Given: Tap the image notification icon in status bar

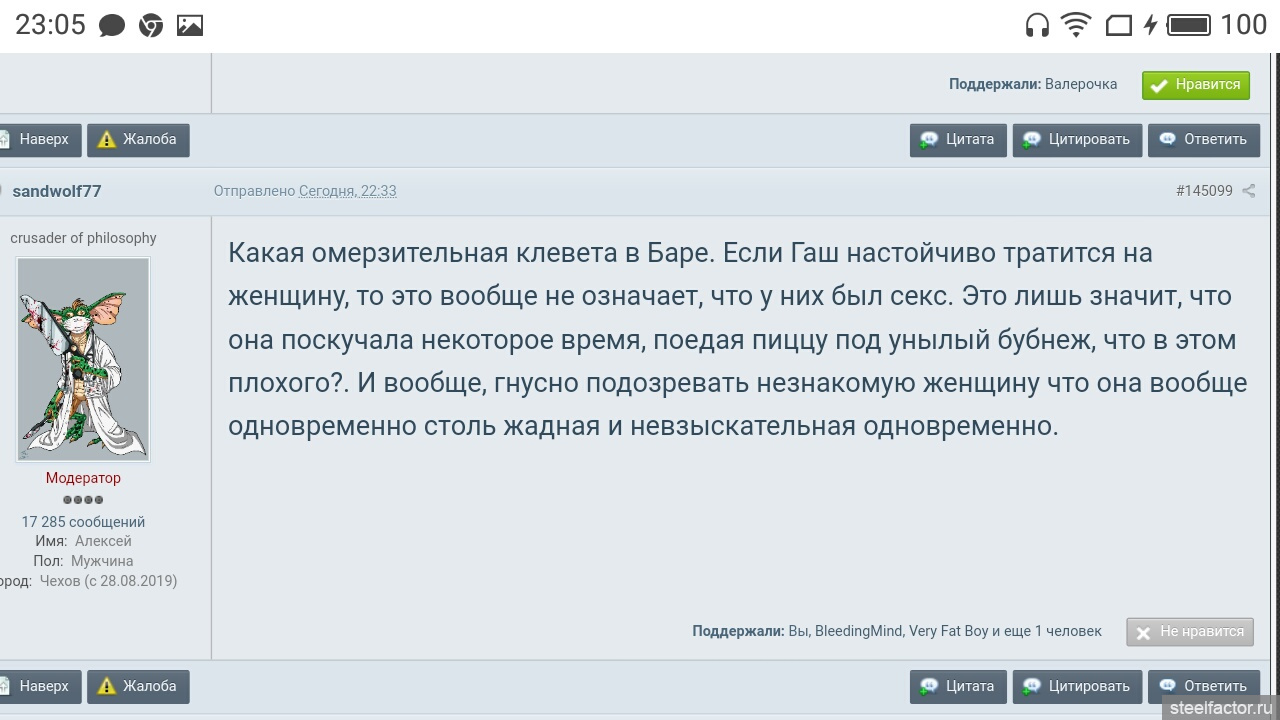Looking at the screenshot, I should click(190, 26).
